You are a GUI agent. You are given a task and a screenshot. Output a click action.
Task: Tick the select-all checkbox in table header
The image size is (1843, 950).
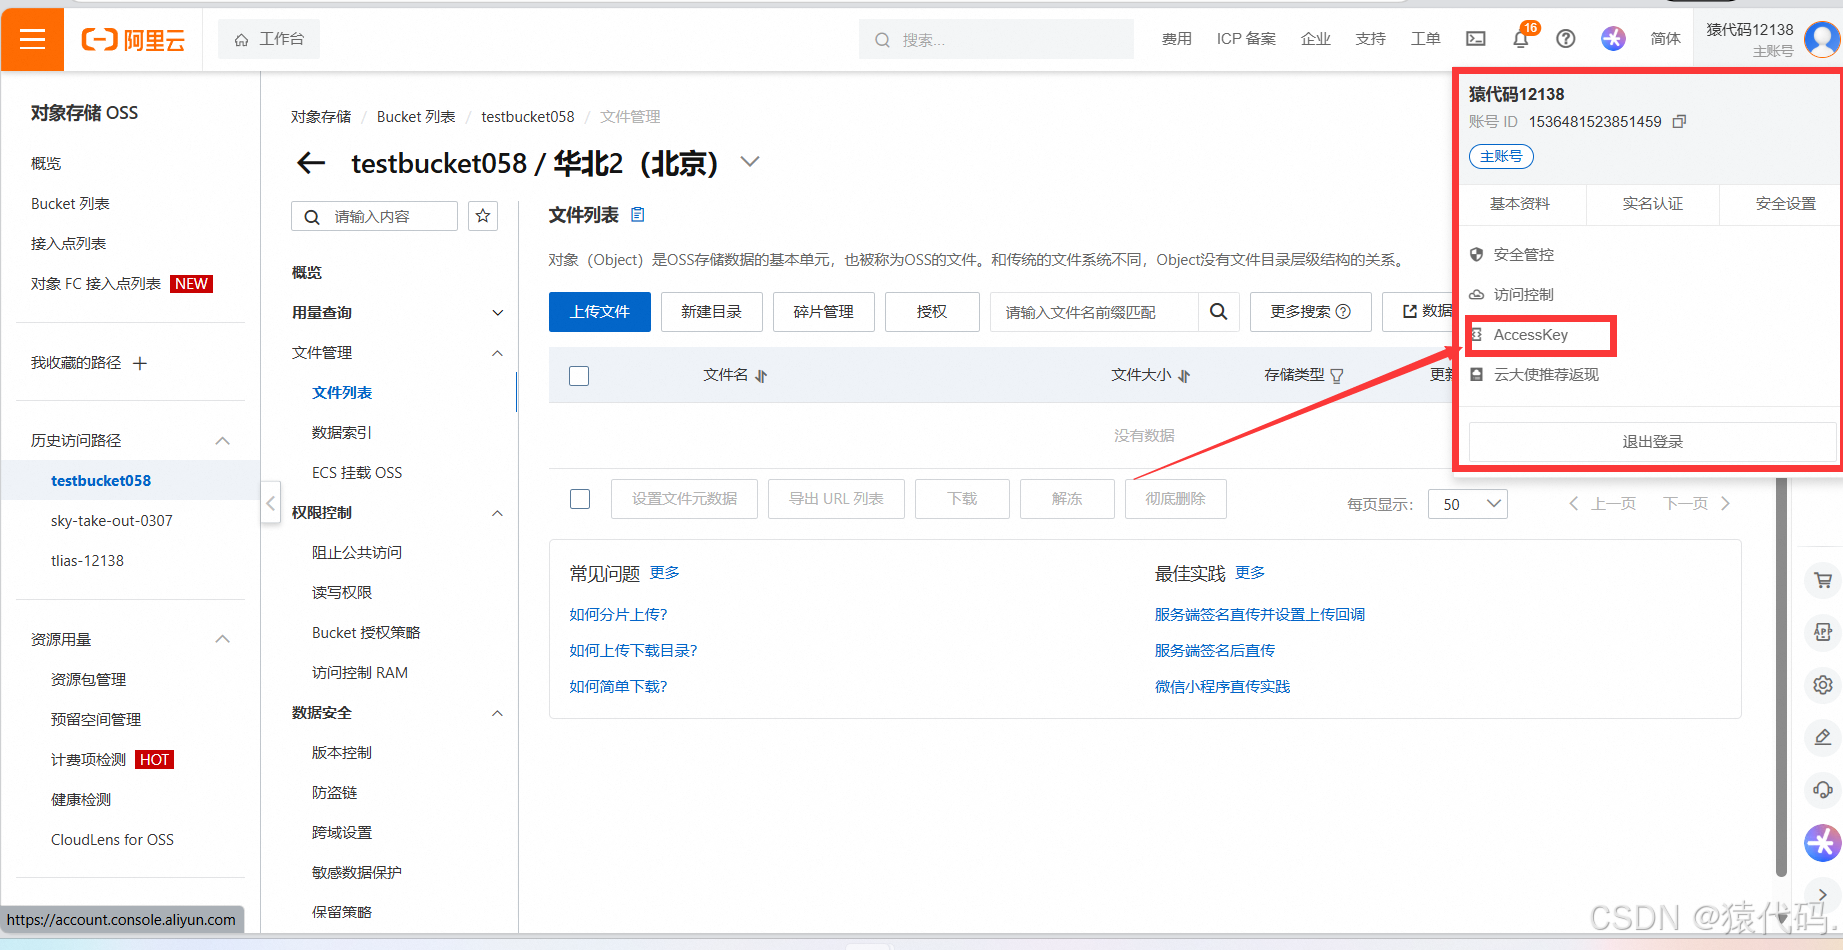click(x=579, y=376)
